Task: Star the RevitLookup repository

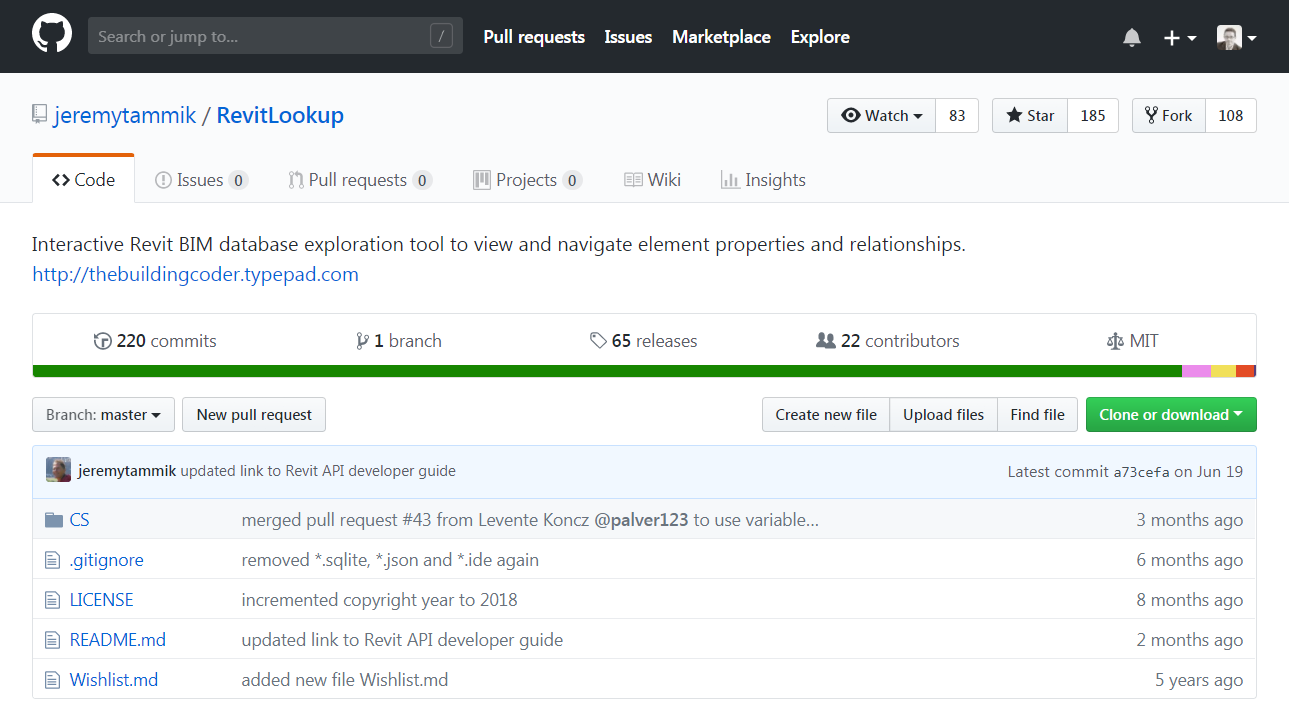Action: coord(1030,116)
